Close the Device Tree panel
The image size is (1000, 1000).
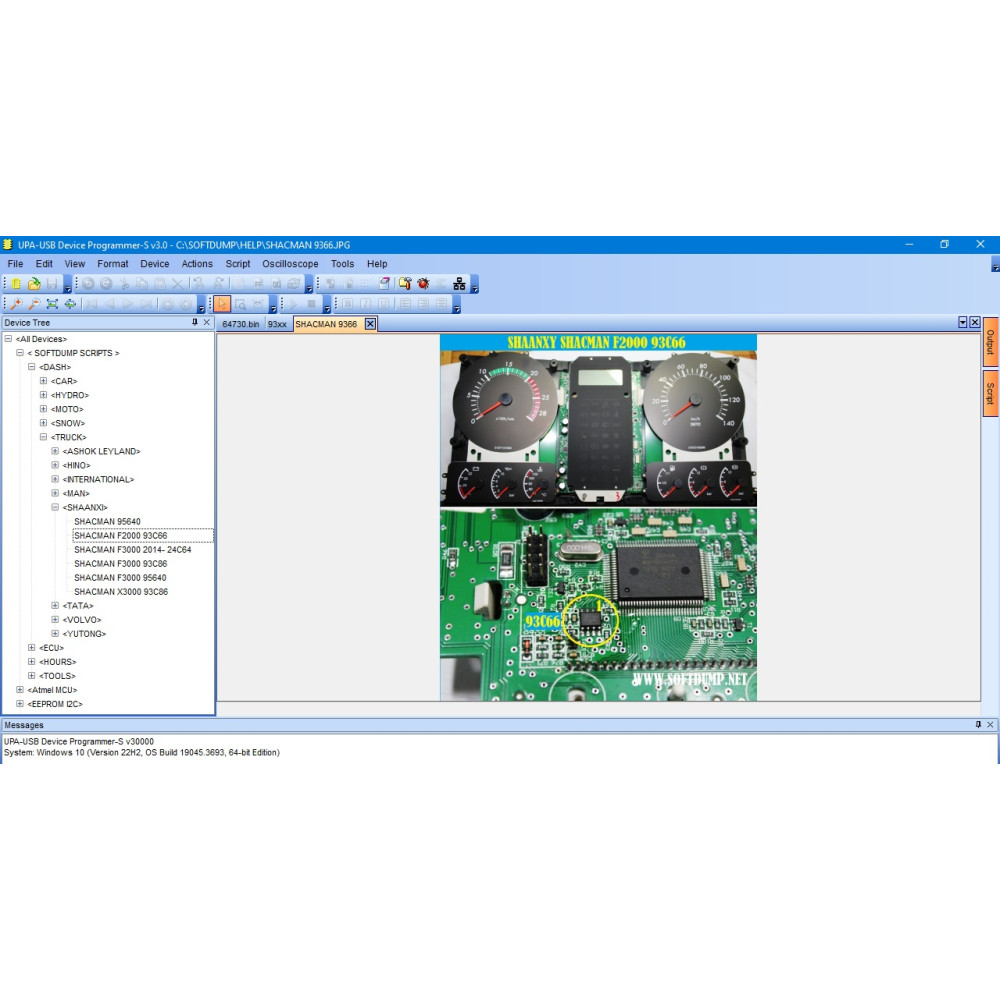pos(207,323)
